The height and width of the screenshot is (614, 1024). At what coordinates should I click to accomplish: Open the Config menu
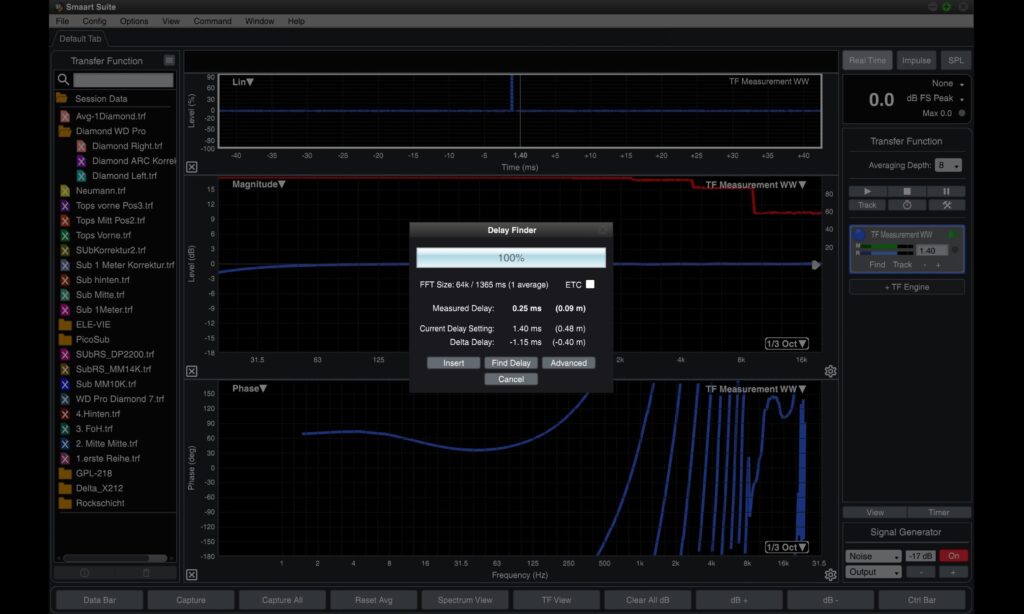click(x=94, y=21)
